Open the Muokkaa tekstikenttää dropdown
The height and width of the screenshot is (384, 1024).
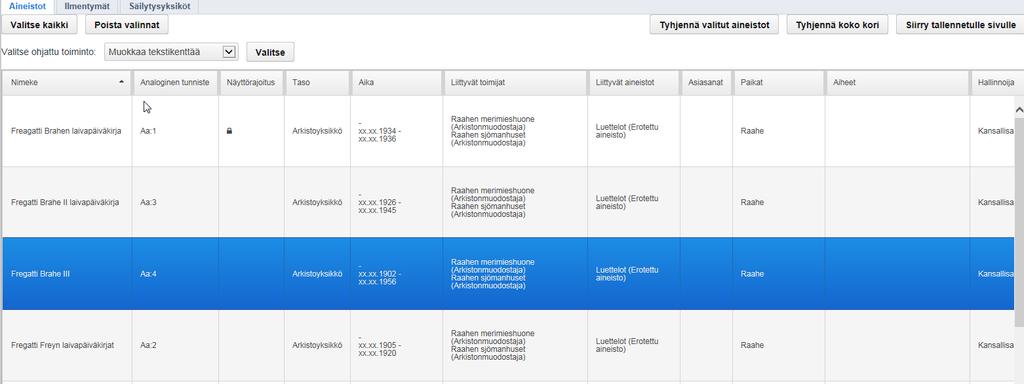click(x=171, y=52)
